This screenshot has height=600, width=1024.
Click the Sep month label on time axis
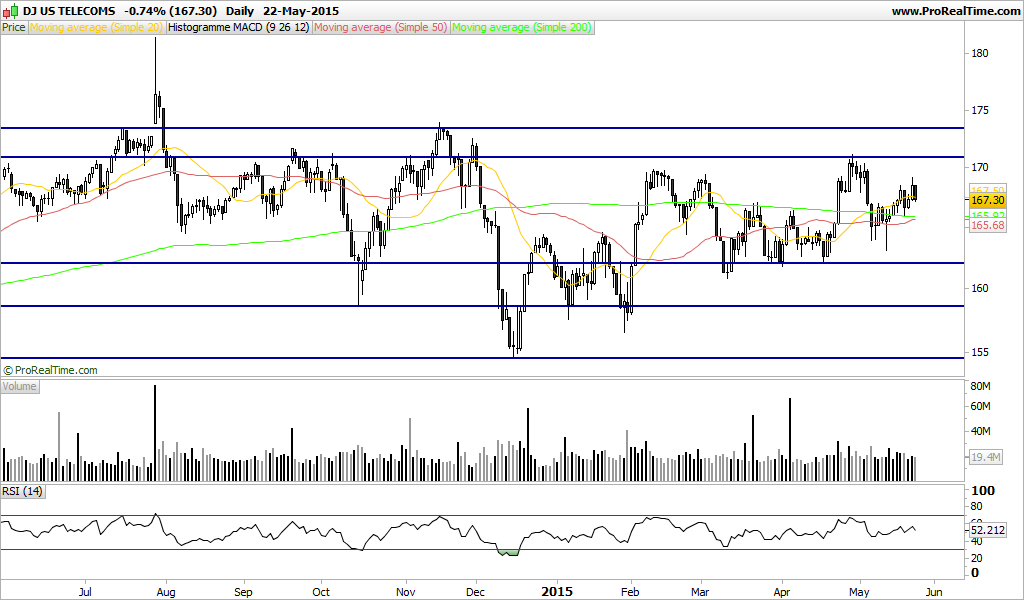click(243, 592)
